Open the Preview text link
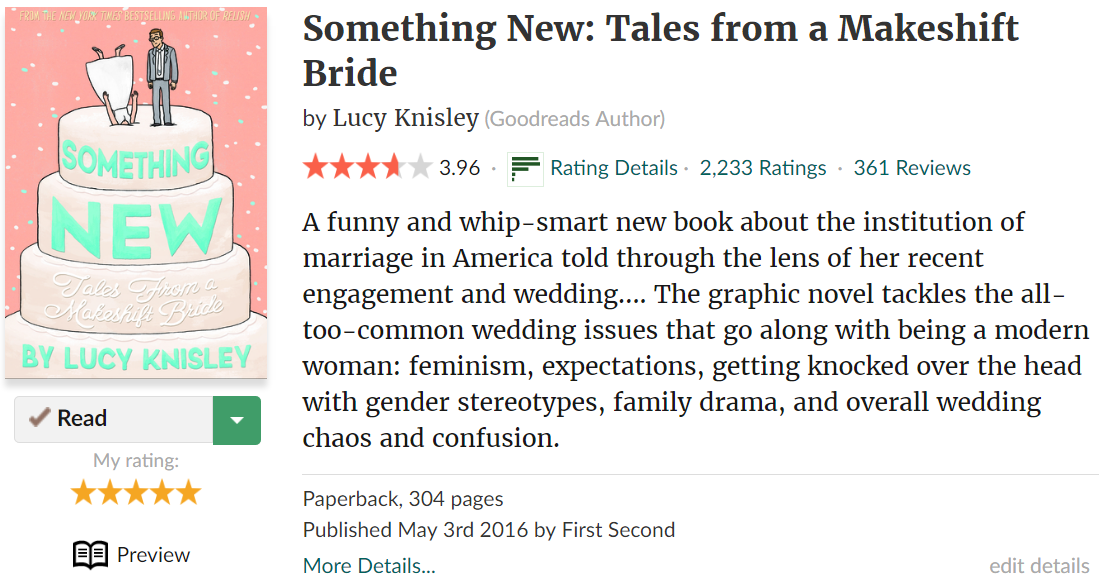 click(x=153, y=555)
